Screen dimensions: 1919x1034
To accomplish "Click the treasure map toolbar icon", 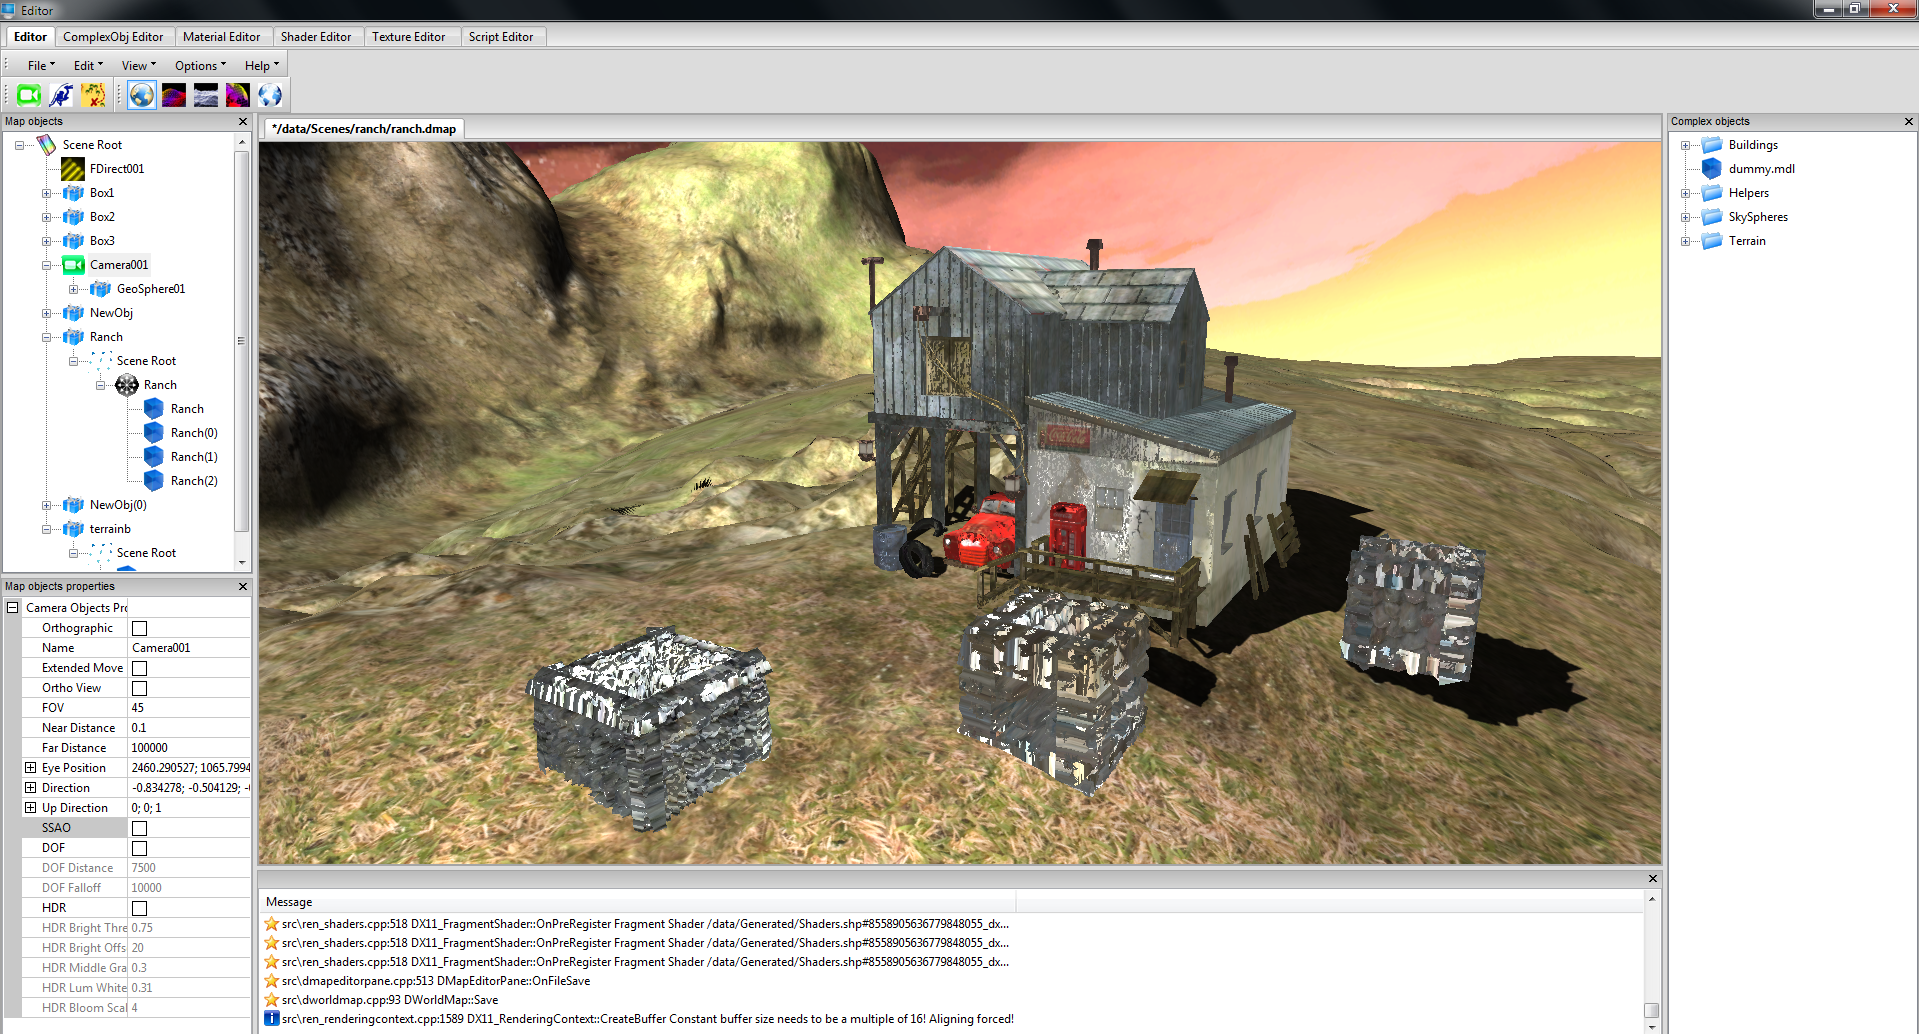I will pyautogui.click(x=93, y=95).
